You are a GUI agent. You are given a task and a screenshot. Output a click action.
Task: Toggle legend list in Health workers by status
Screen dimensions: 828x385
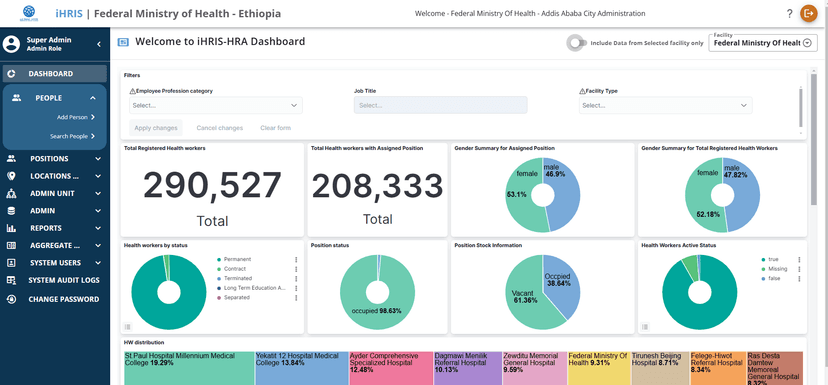click(x=127, y=327)
